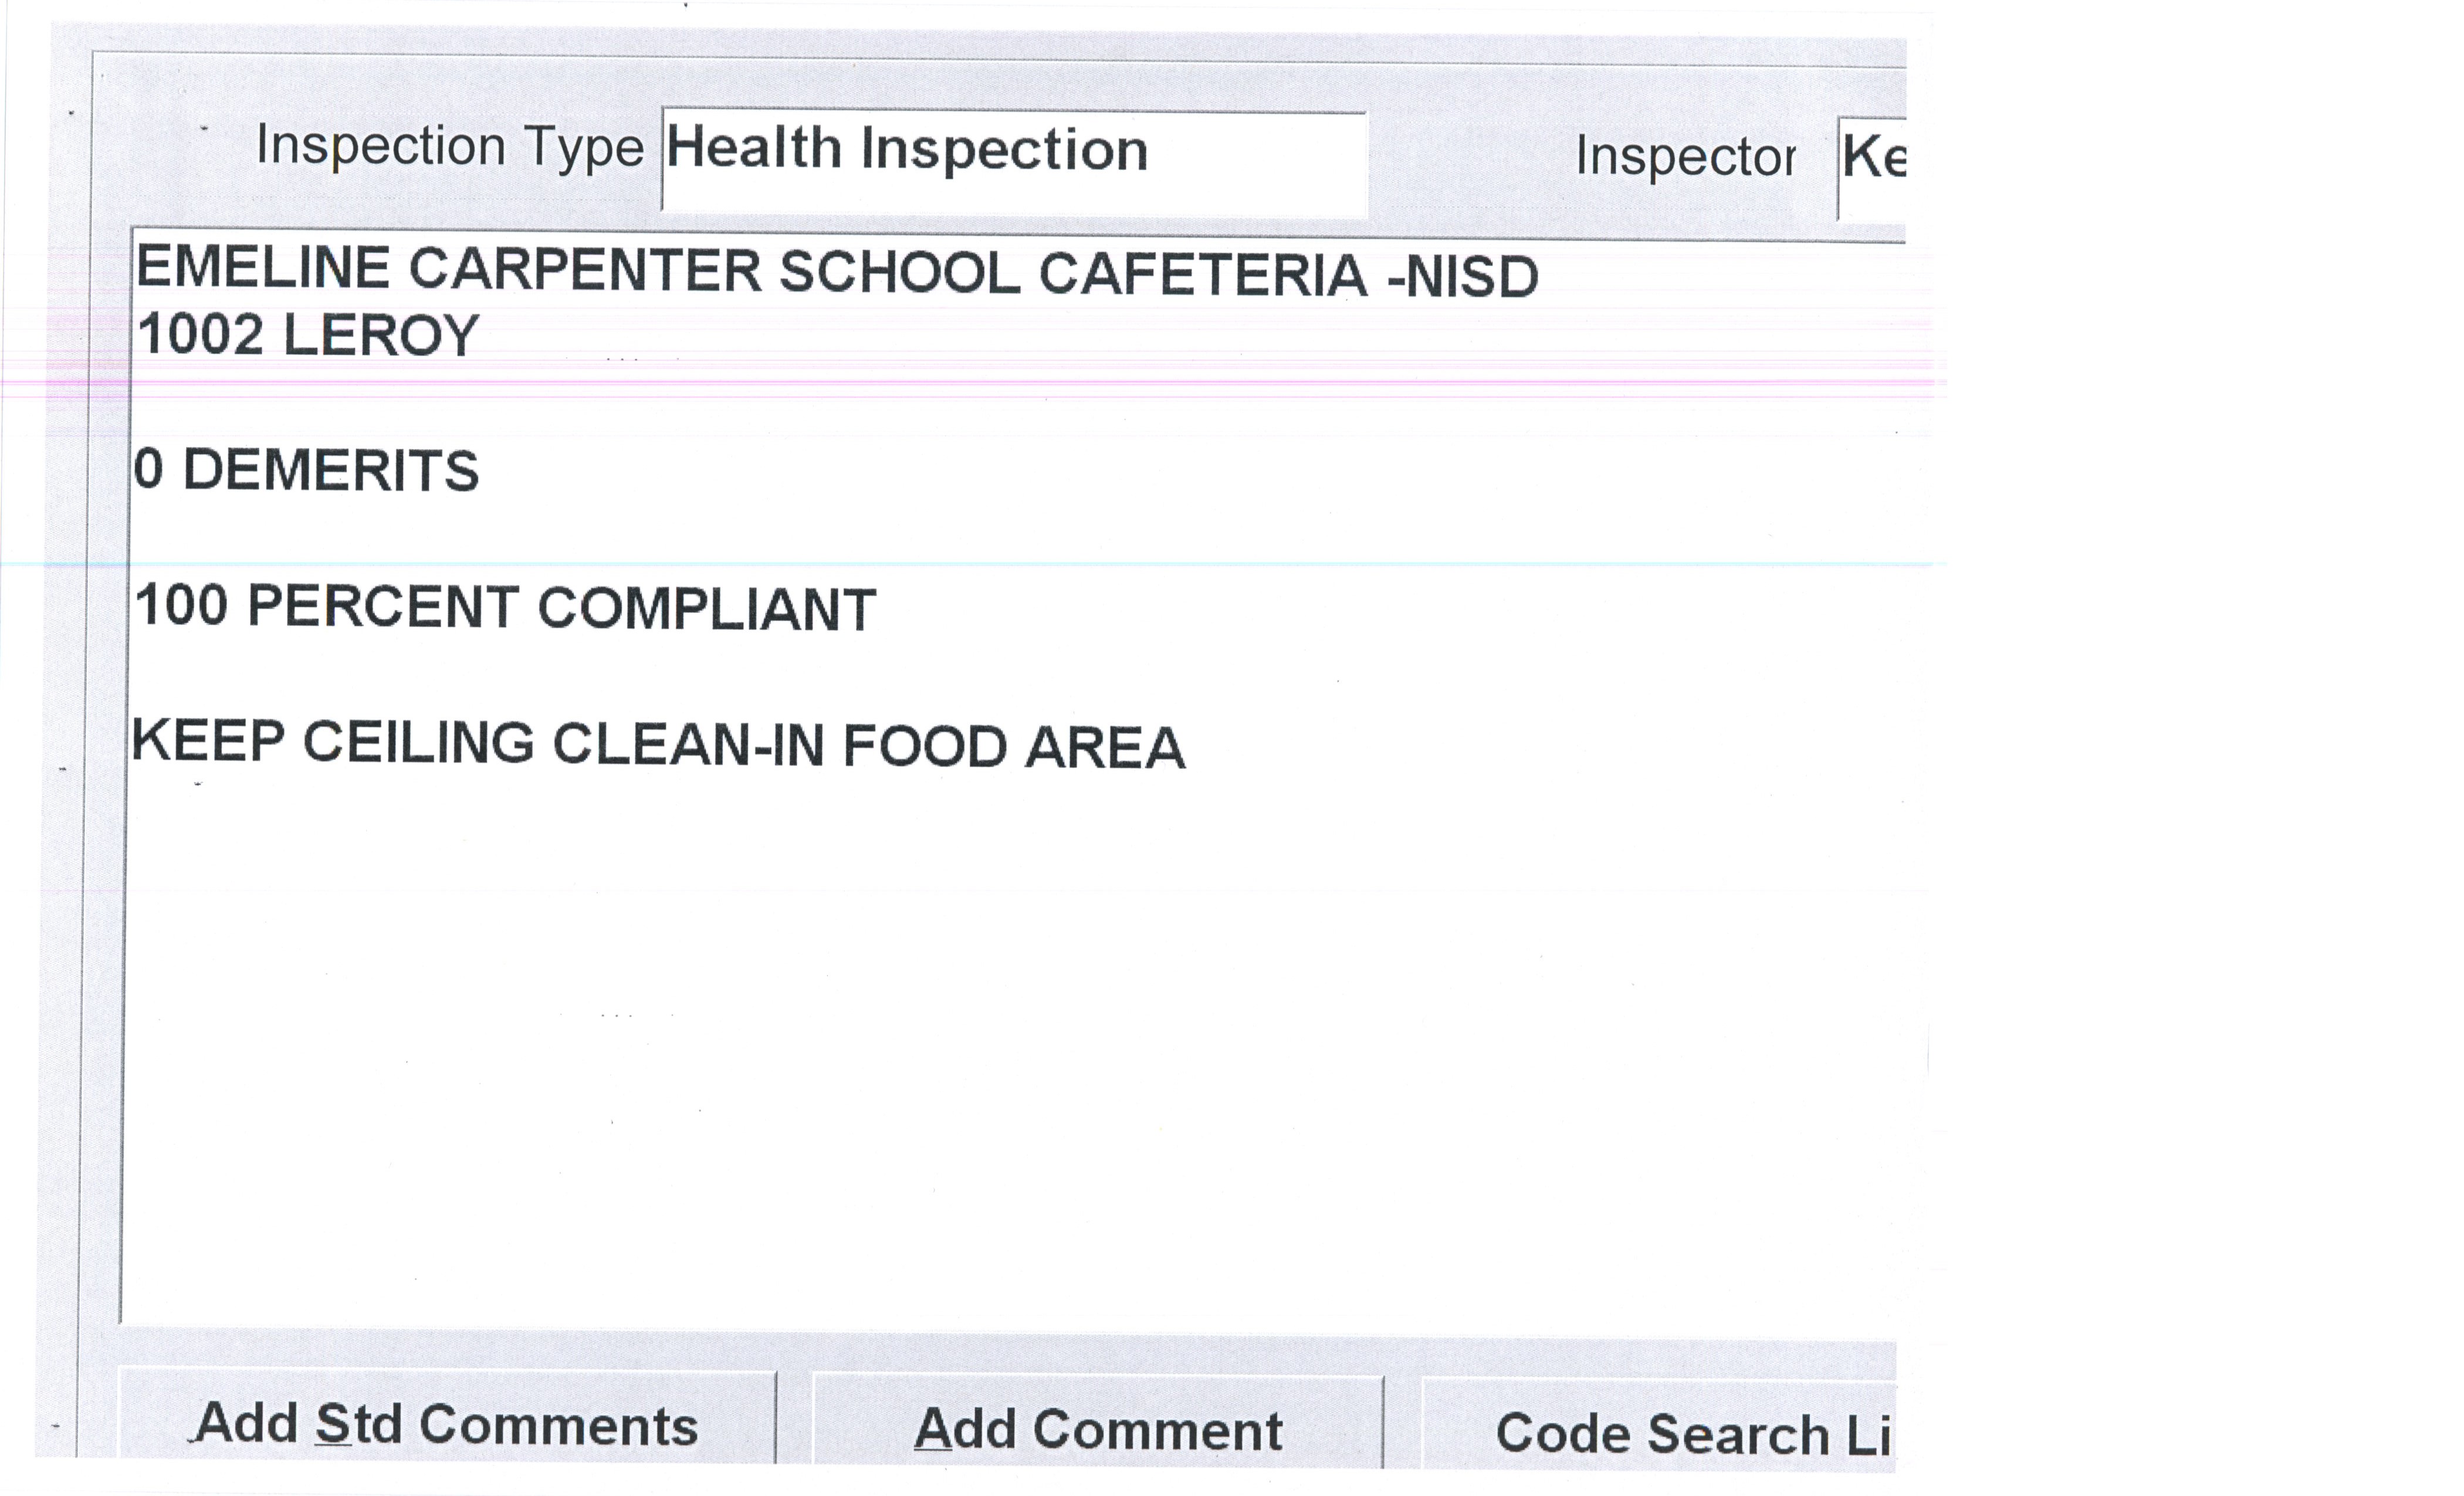Click the -NISD text at line end
This screenshot has width=2464, height=1496.
1462,277
